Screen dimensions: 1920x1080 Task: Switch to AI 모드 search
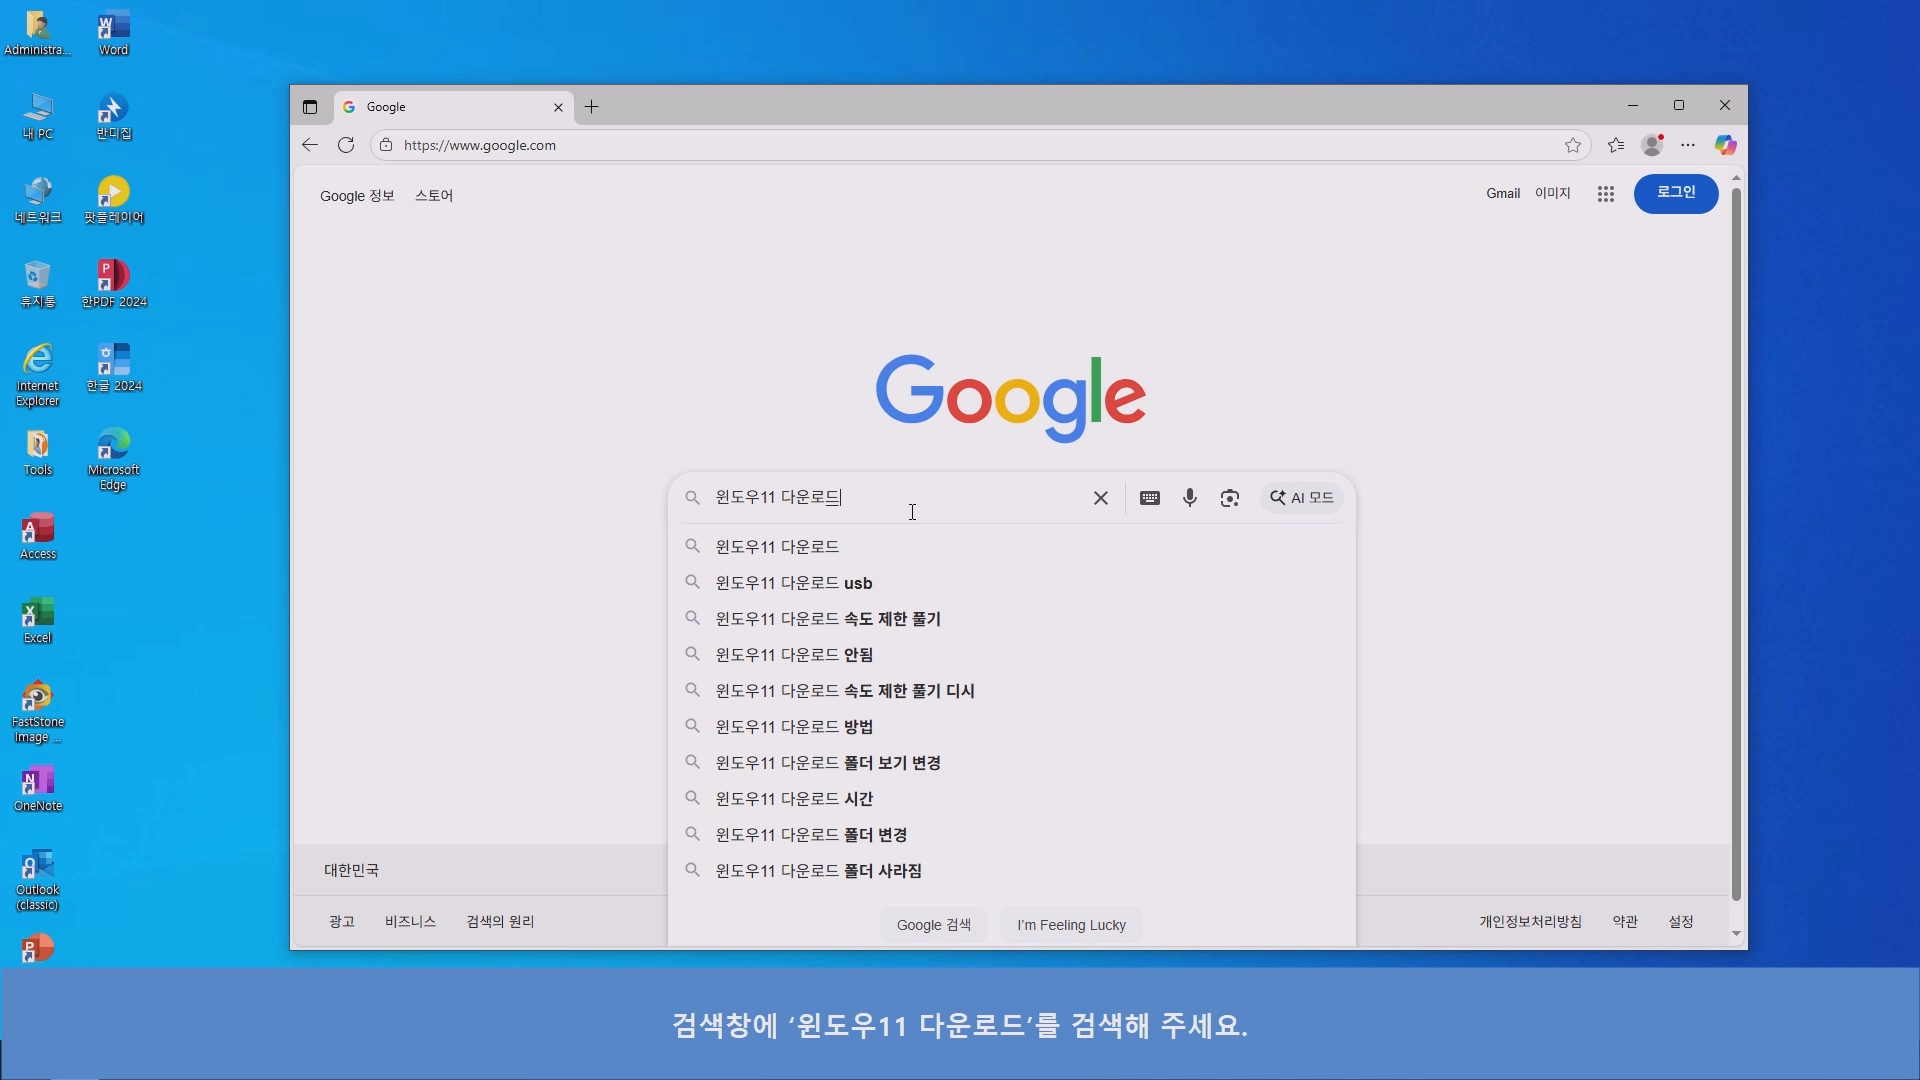[1302, 498]
